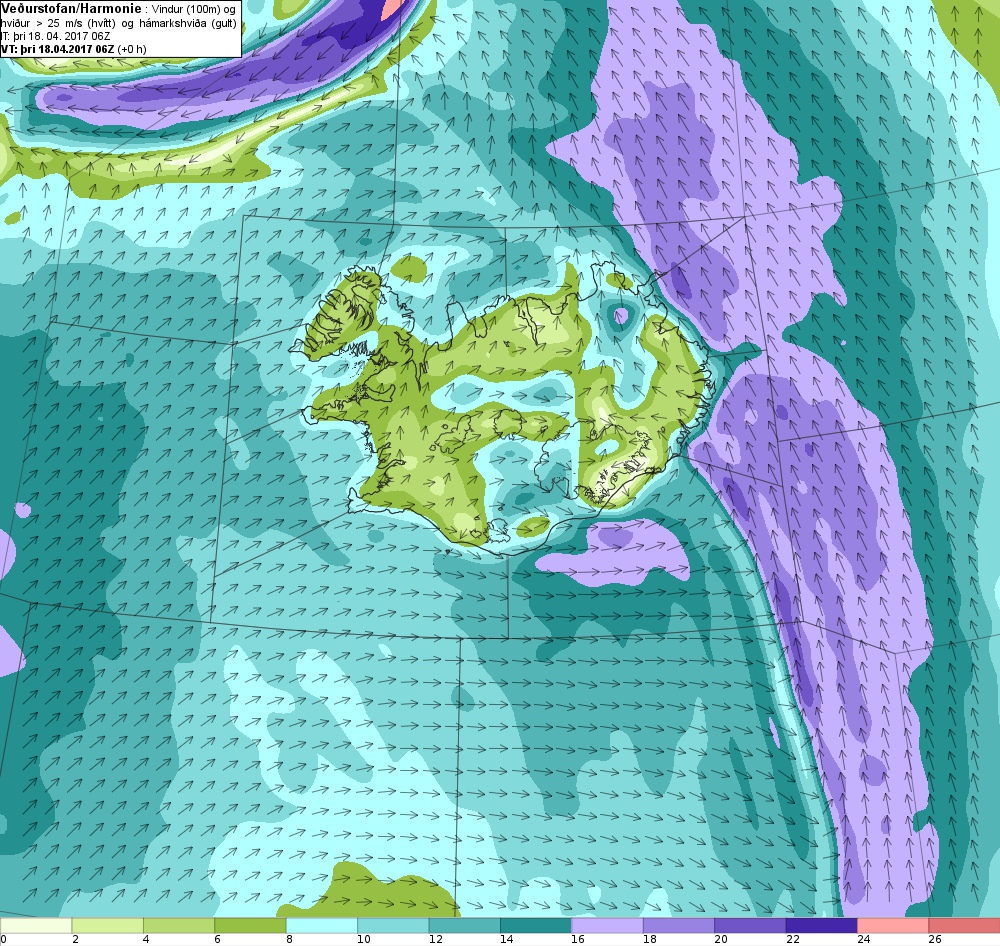Click the legend scale value '22'
The height and width of the screenshot is (946, 1000).
click(792, 939)
